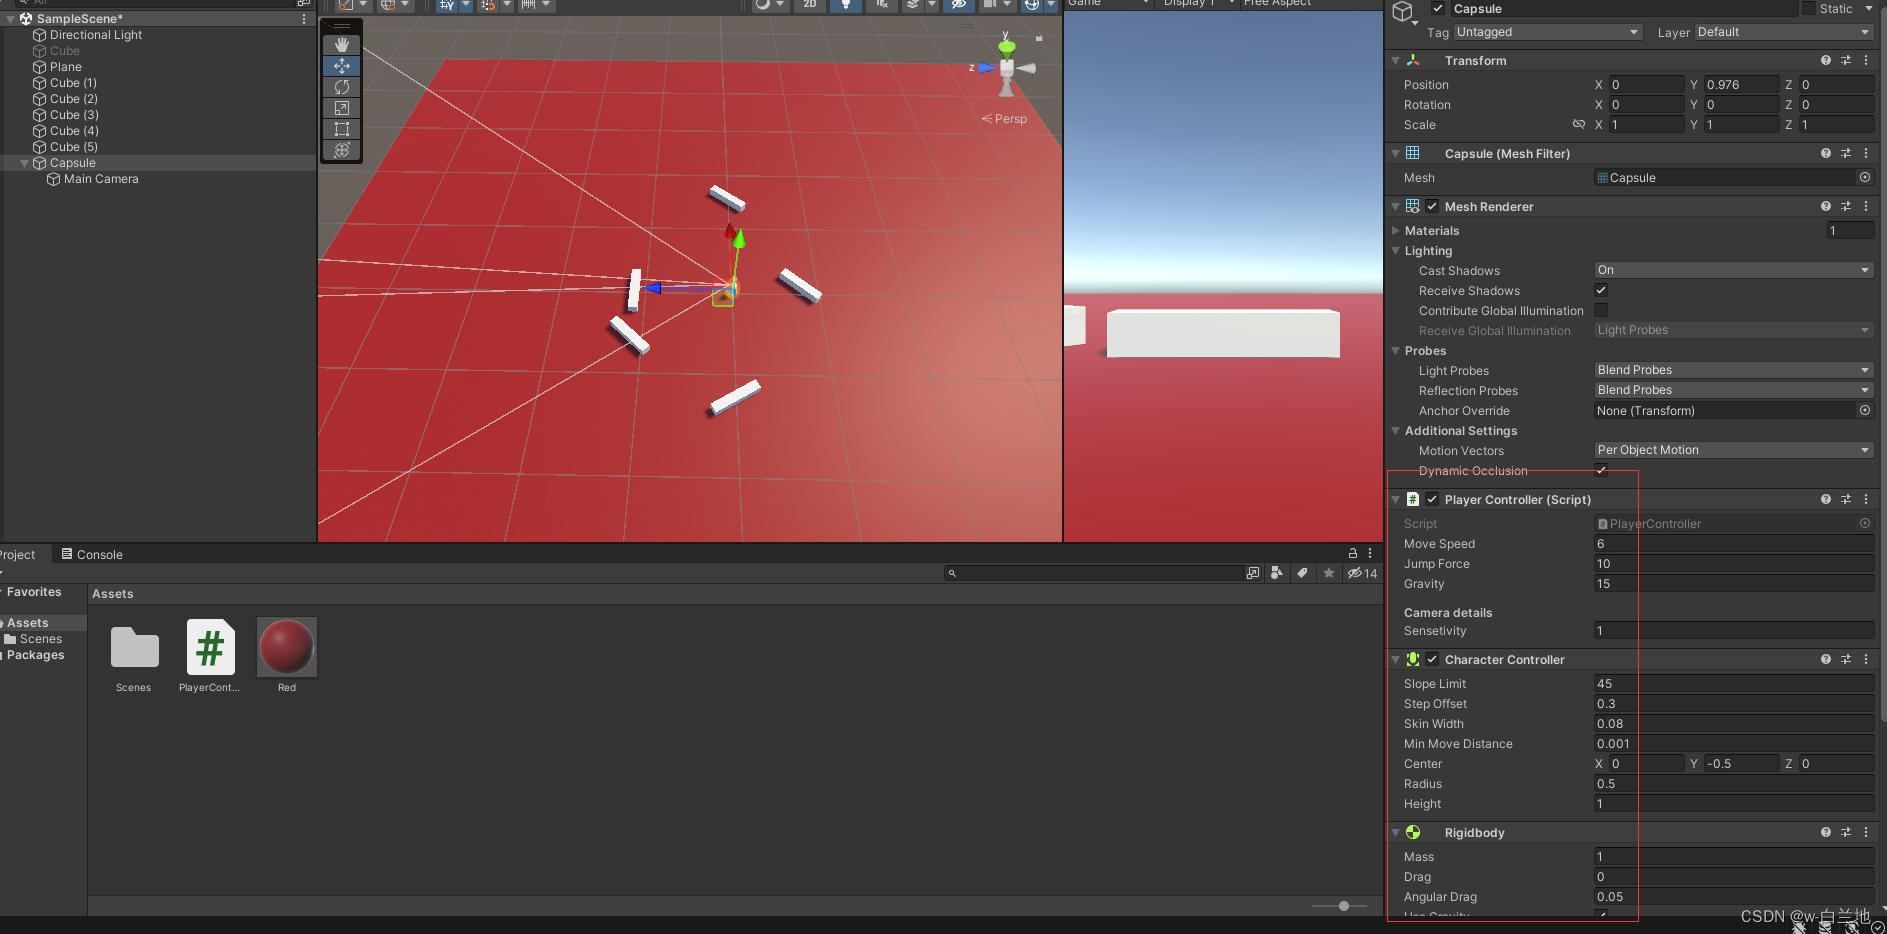Select PlayerController script asset
The image size is (1887, 934).
210,655
